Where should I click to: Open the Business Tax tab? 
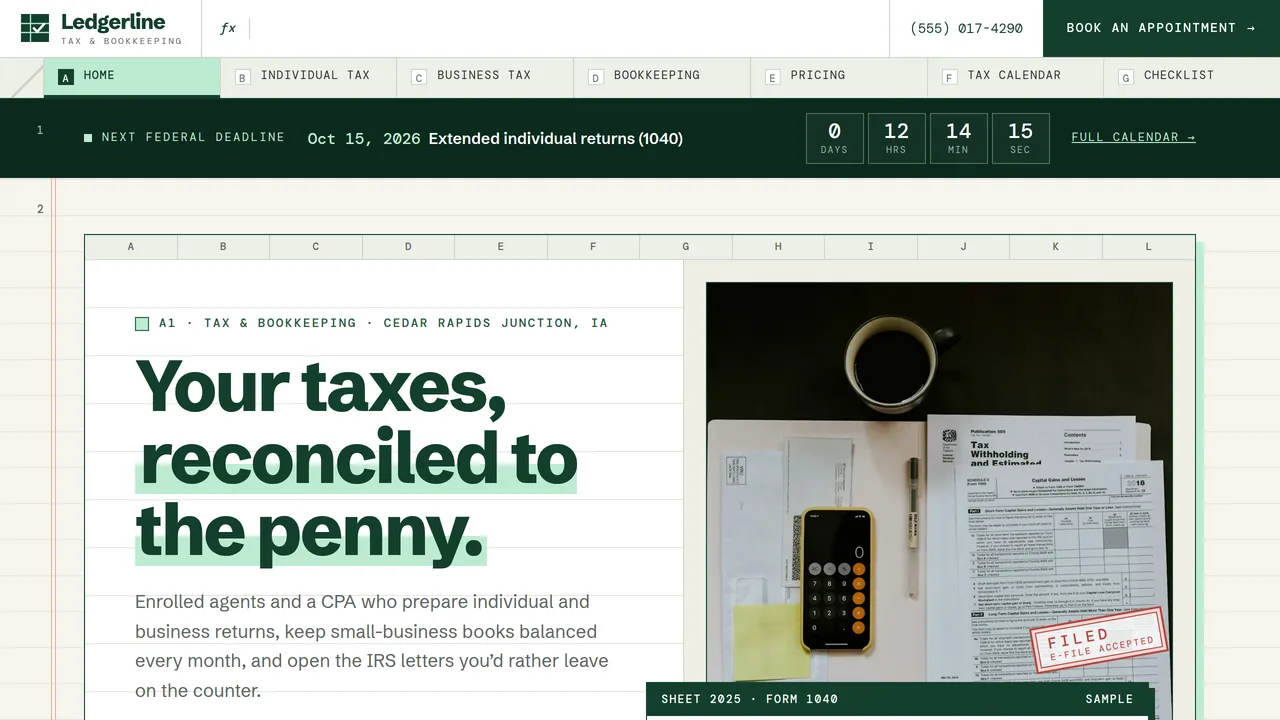(x=485, y=77)
